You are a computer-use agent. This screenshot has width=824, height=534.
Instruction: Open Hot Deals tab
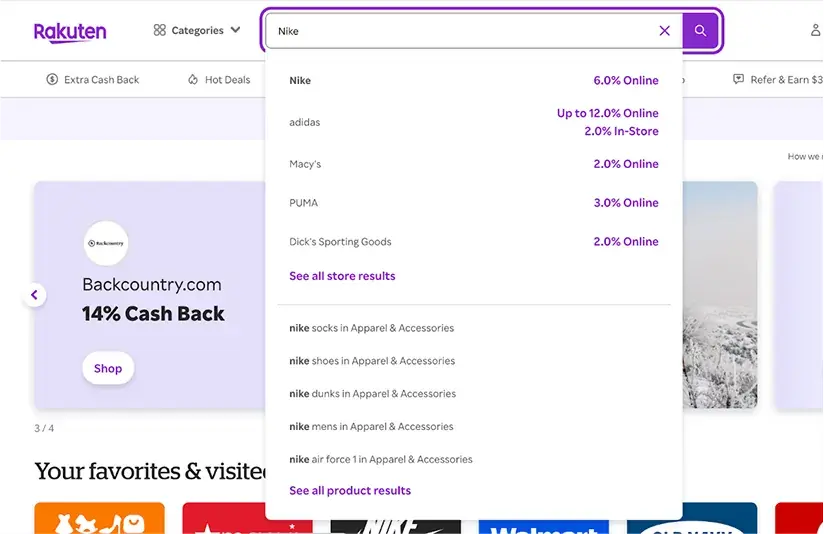click(219, 80)
